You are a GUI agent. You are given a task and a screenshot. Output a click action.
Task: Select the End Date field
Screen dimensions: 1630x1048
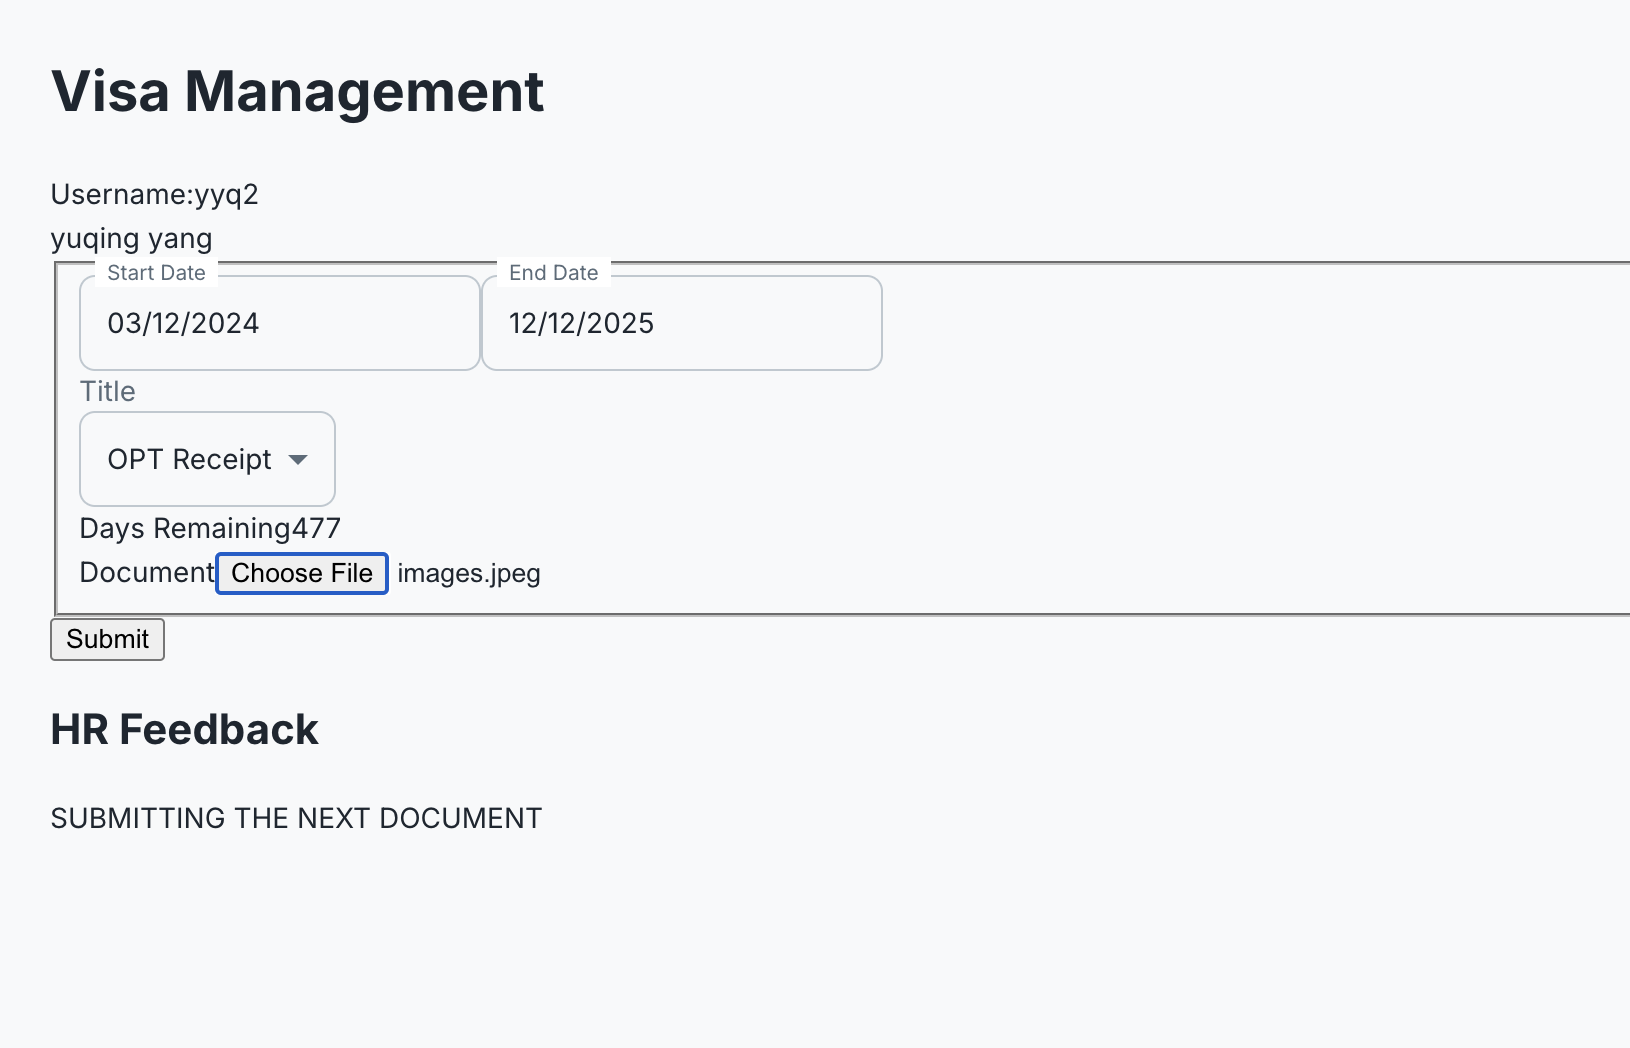coord(681,322)
